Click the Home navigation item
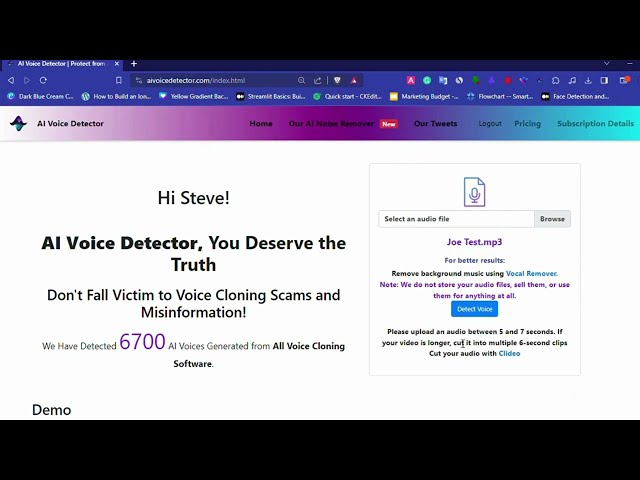The image size is (640, 480). 261,124
